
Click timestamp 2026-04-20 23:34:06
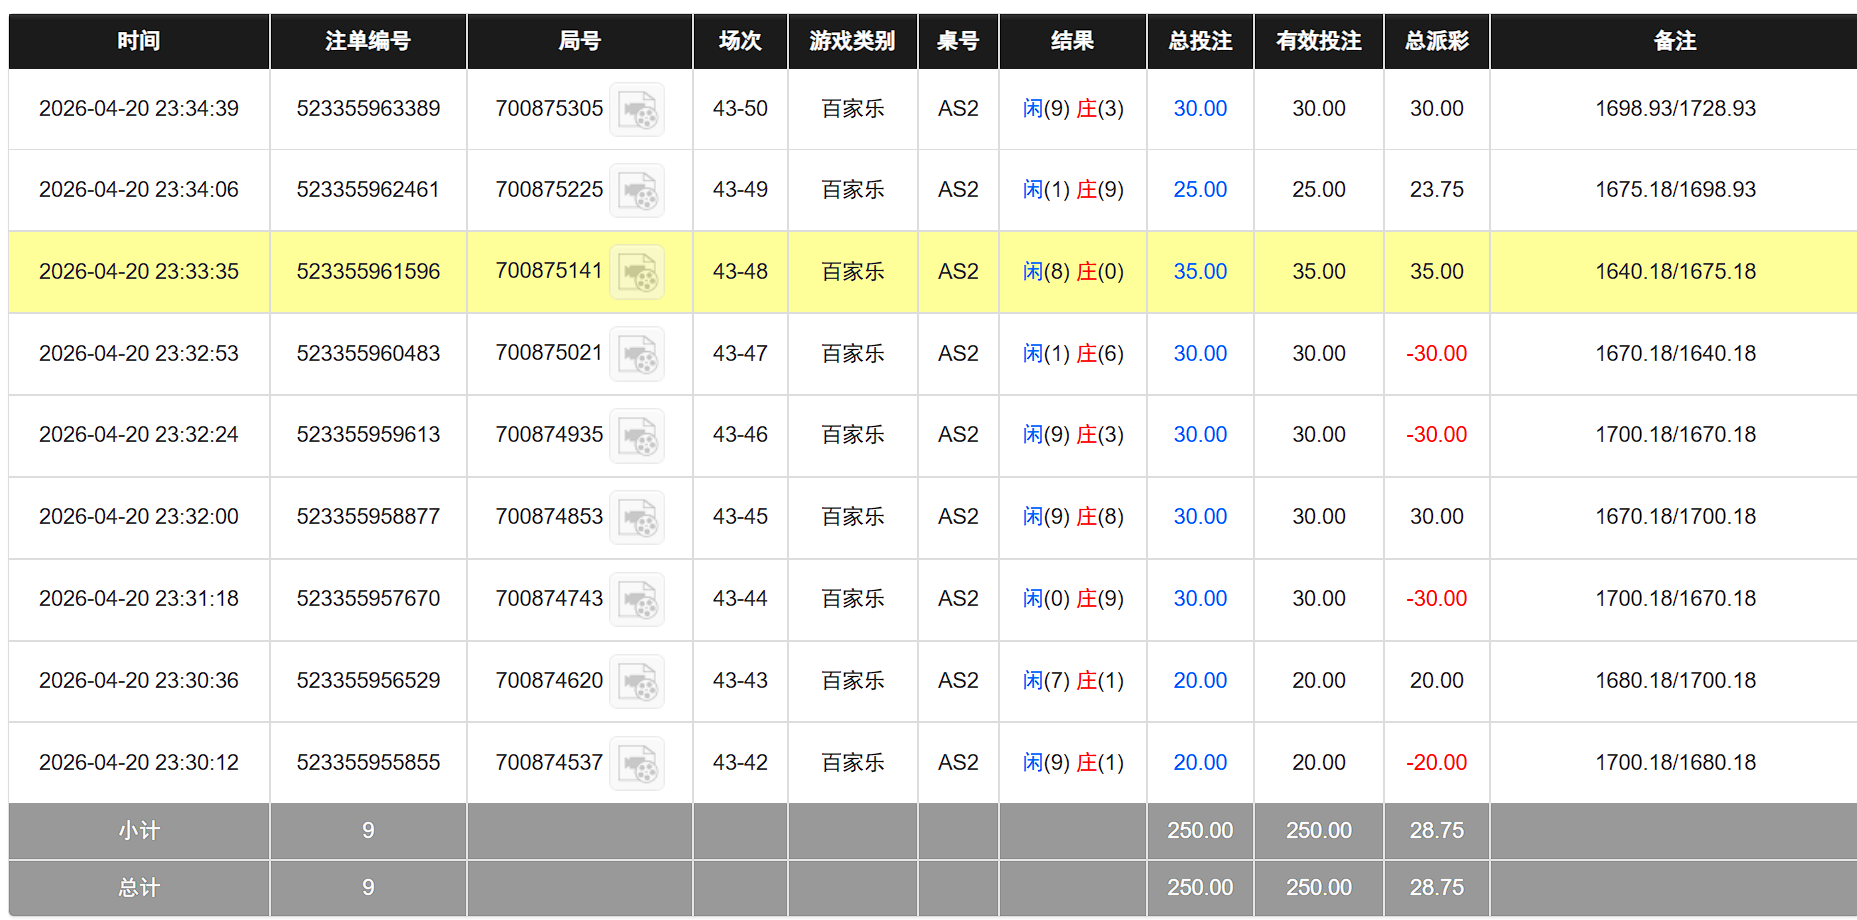point(139,189)
